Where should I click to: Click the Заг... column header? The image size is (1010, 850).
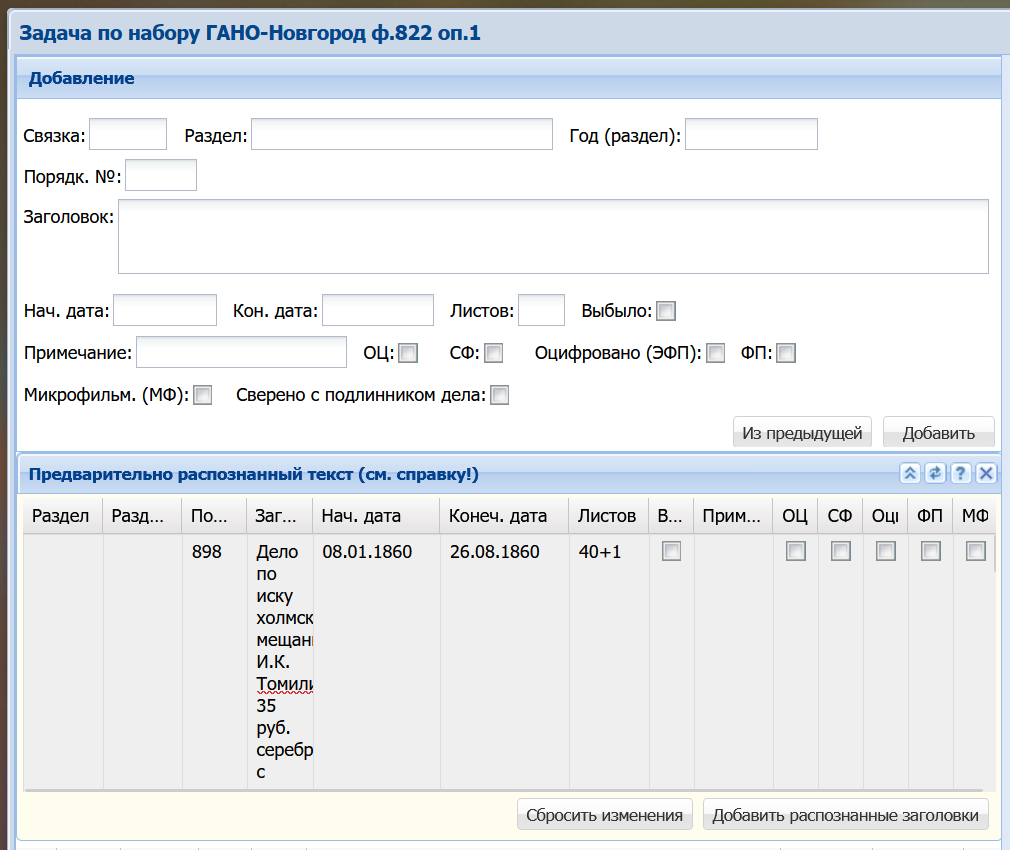pyautogui.click(x=280, y=516)
